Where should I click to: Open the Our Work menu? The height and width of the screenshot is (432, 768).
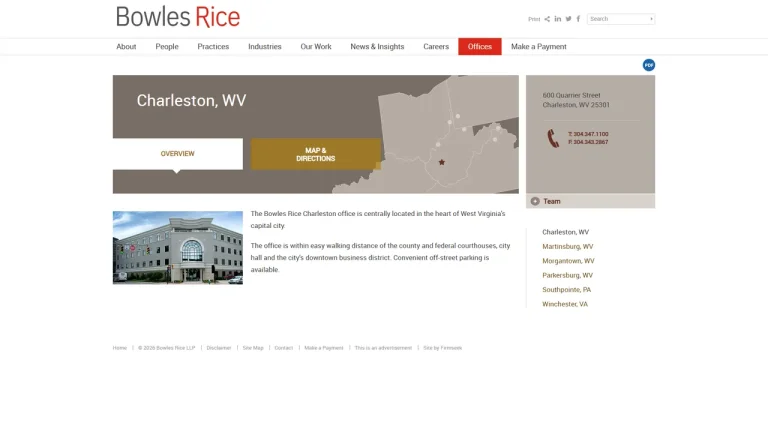coord(316,47)
